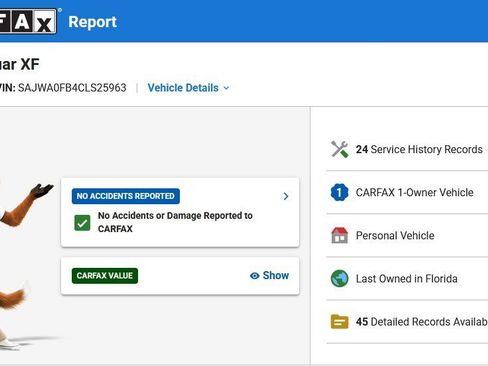
Task: Click the house Personal Vehicle icon
Action: click(x=339, y=235)
